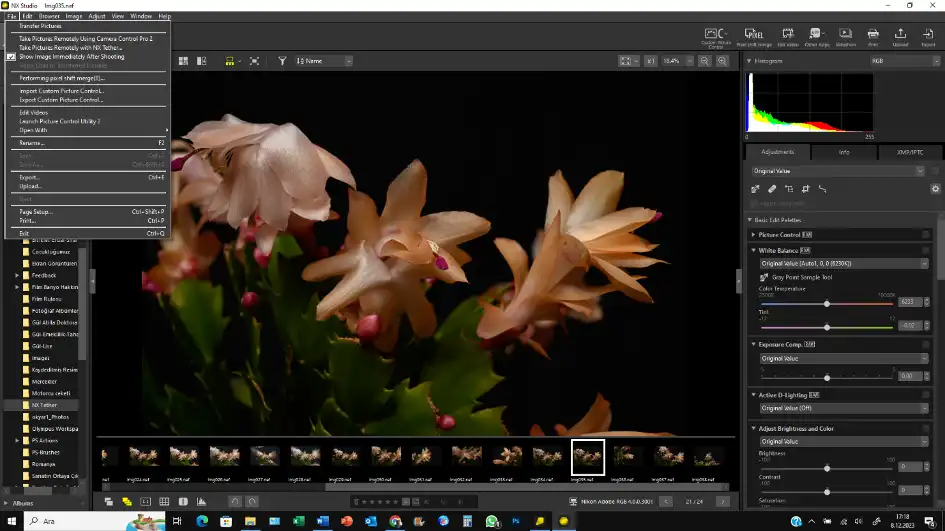Click the Upload toolbar icon
The height and width of the screenshot is (531, 945).
click(900, 35)
